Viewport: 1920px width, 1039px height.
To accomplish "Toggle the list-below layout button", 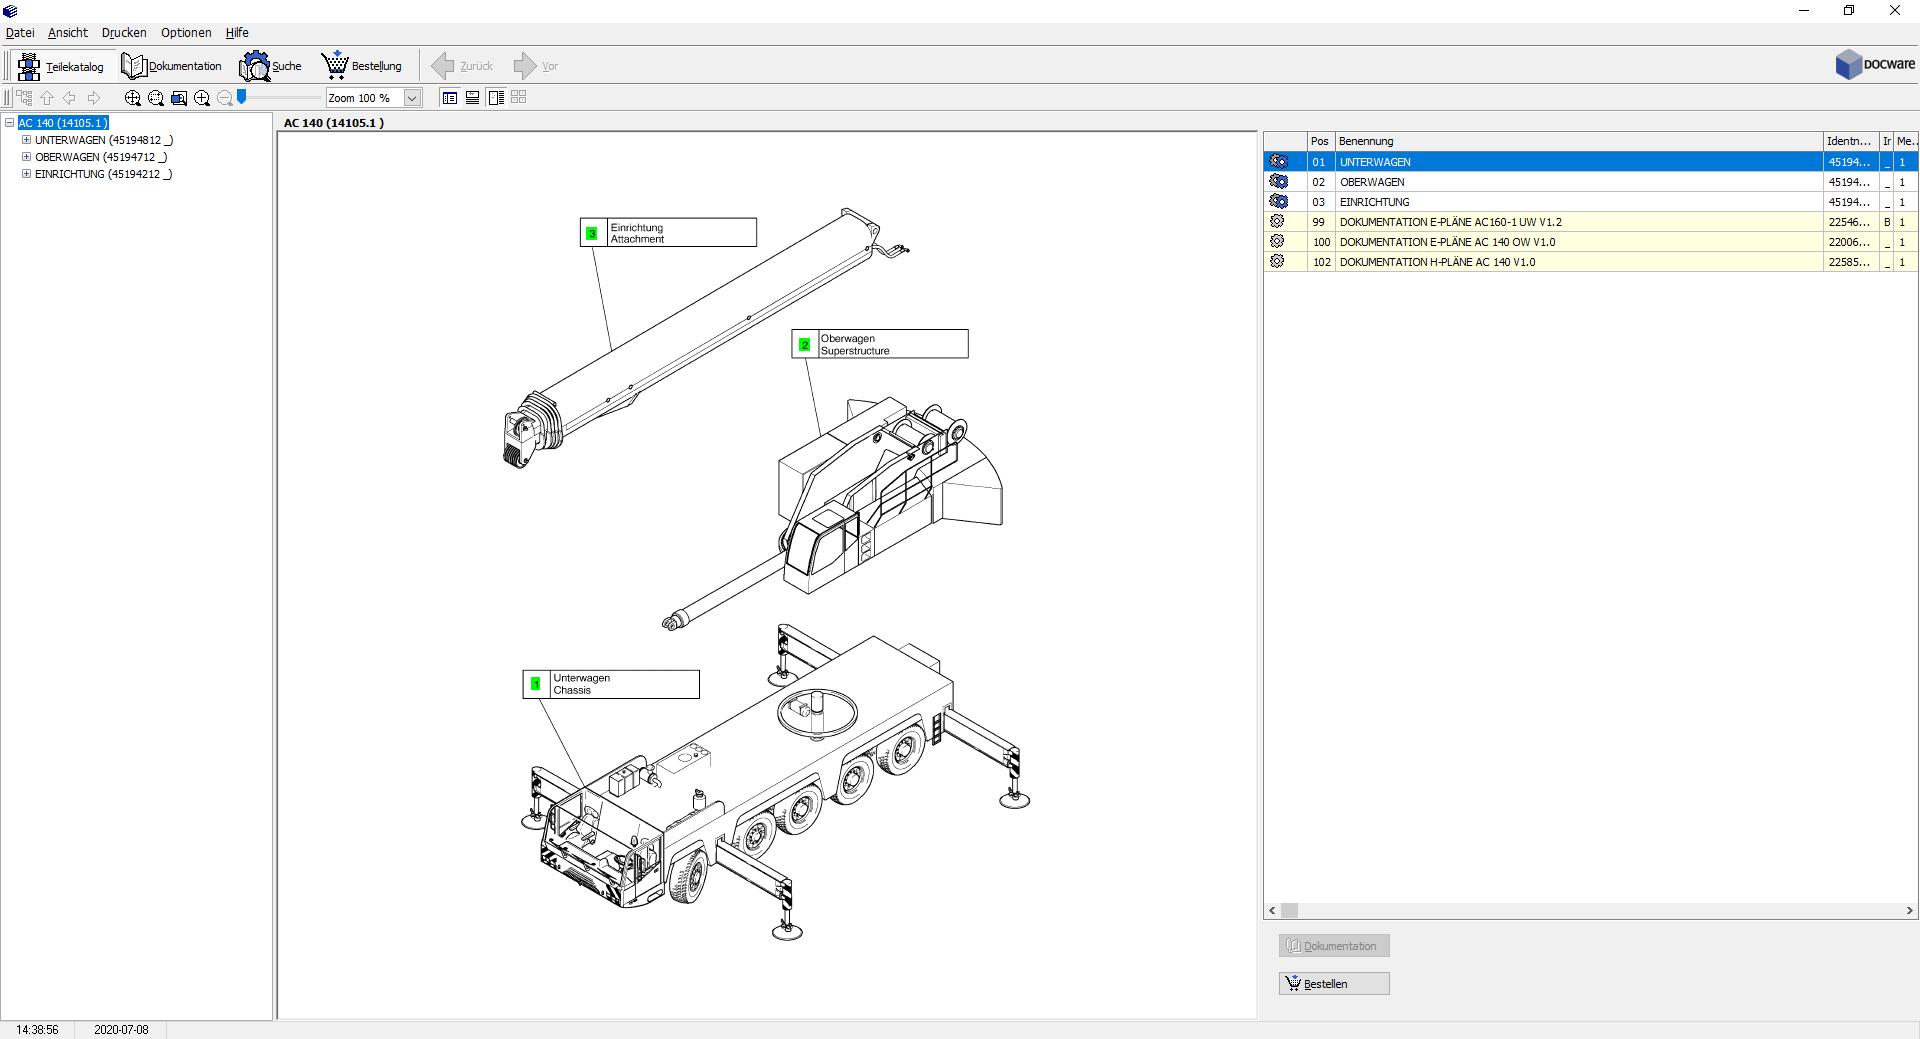I will 472,97.
